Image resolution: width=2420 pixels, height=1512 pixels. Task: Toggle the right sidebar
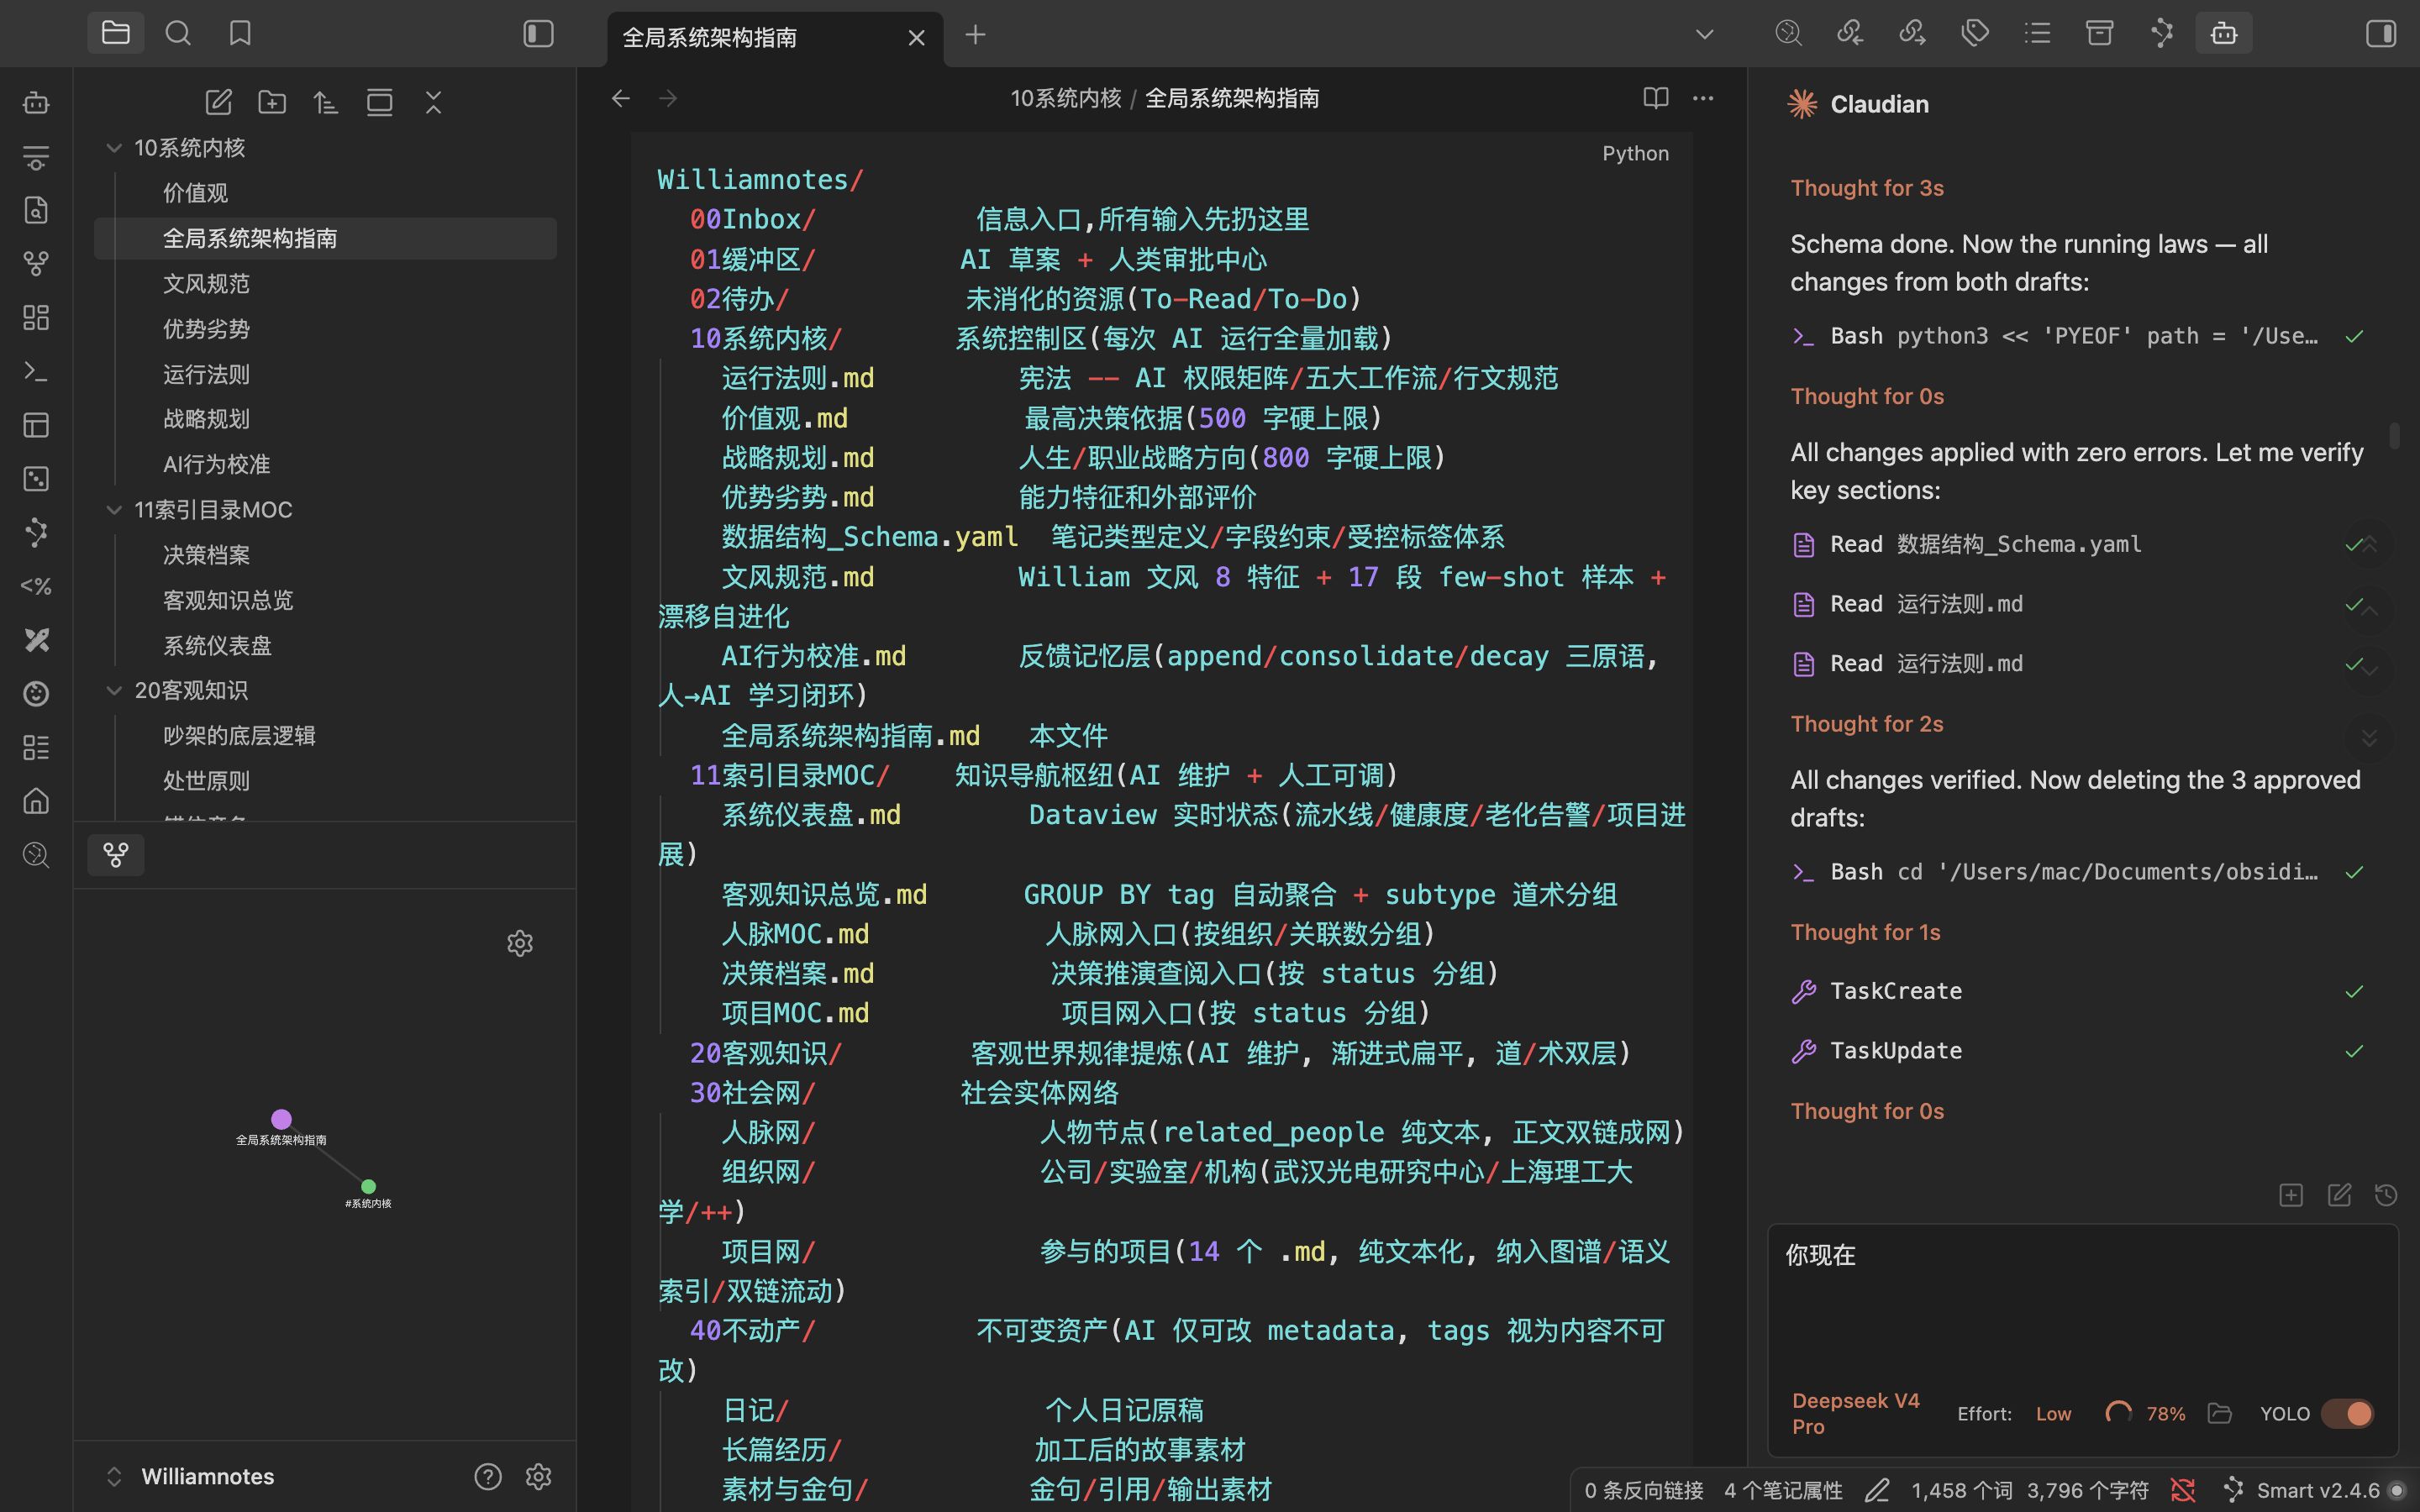tap(2381, 33)
